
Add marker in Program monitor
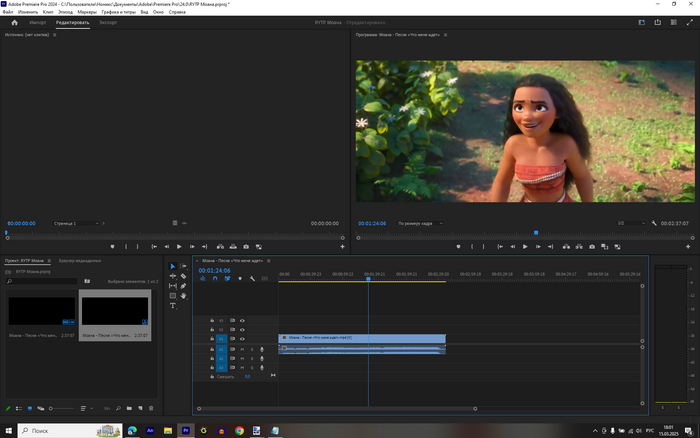click(x=458, y=246)
